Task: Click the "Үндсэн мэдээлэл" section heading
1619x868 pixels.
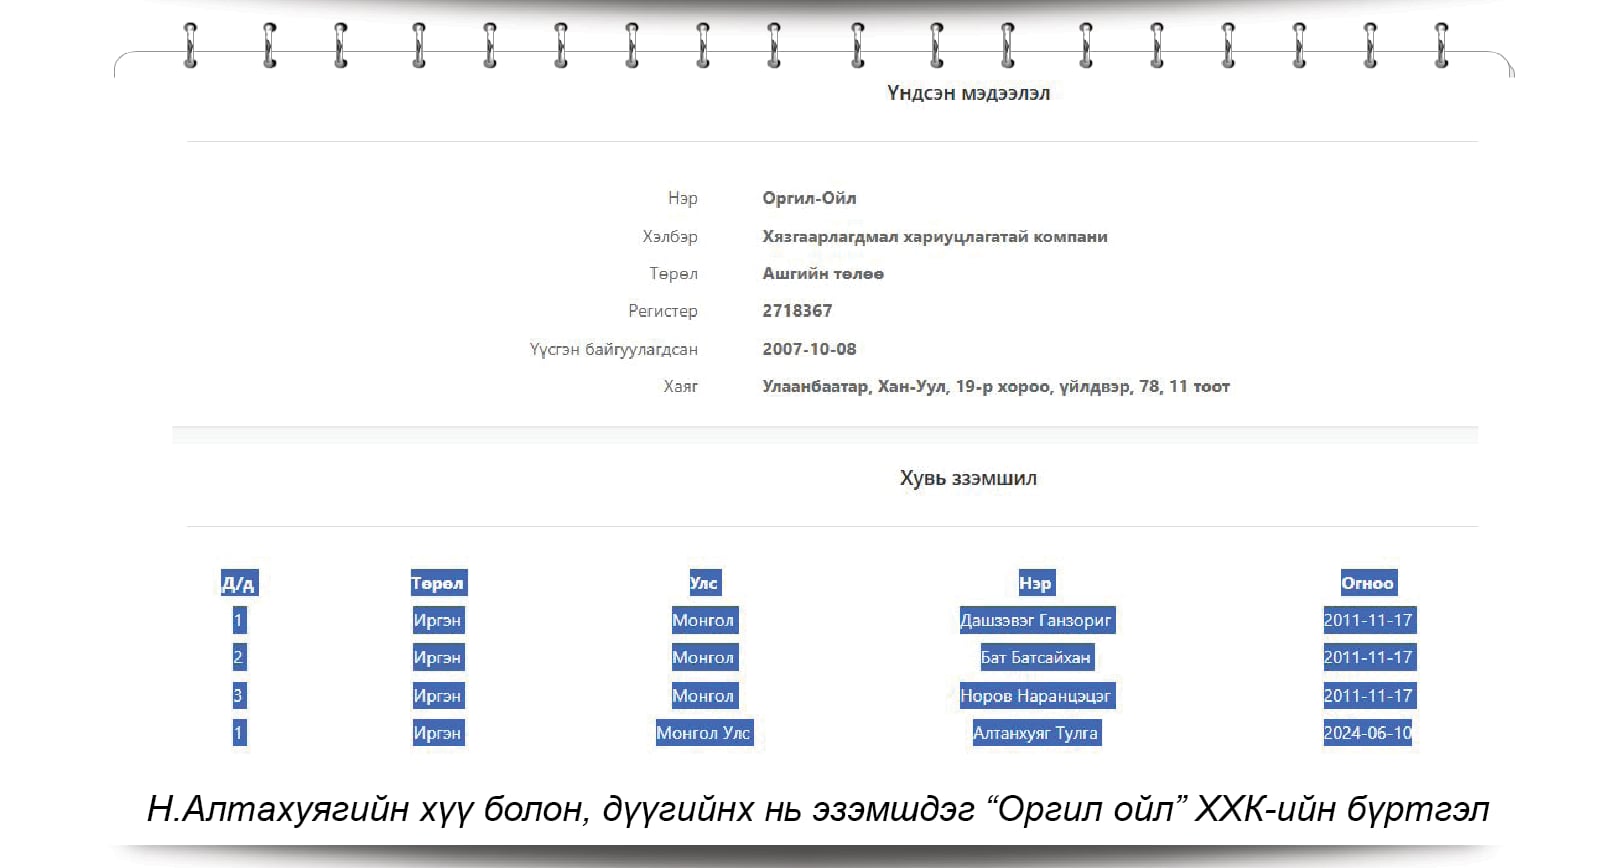Action: (x=968, y=93)
